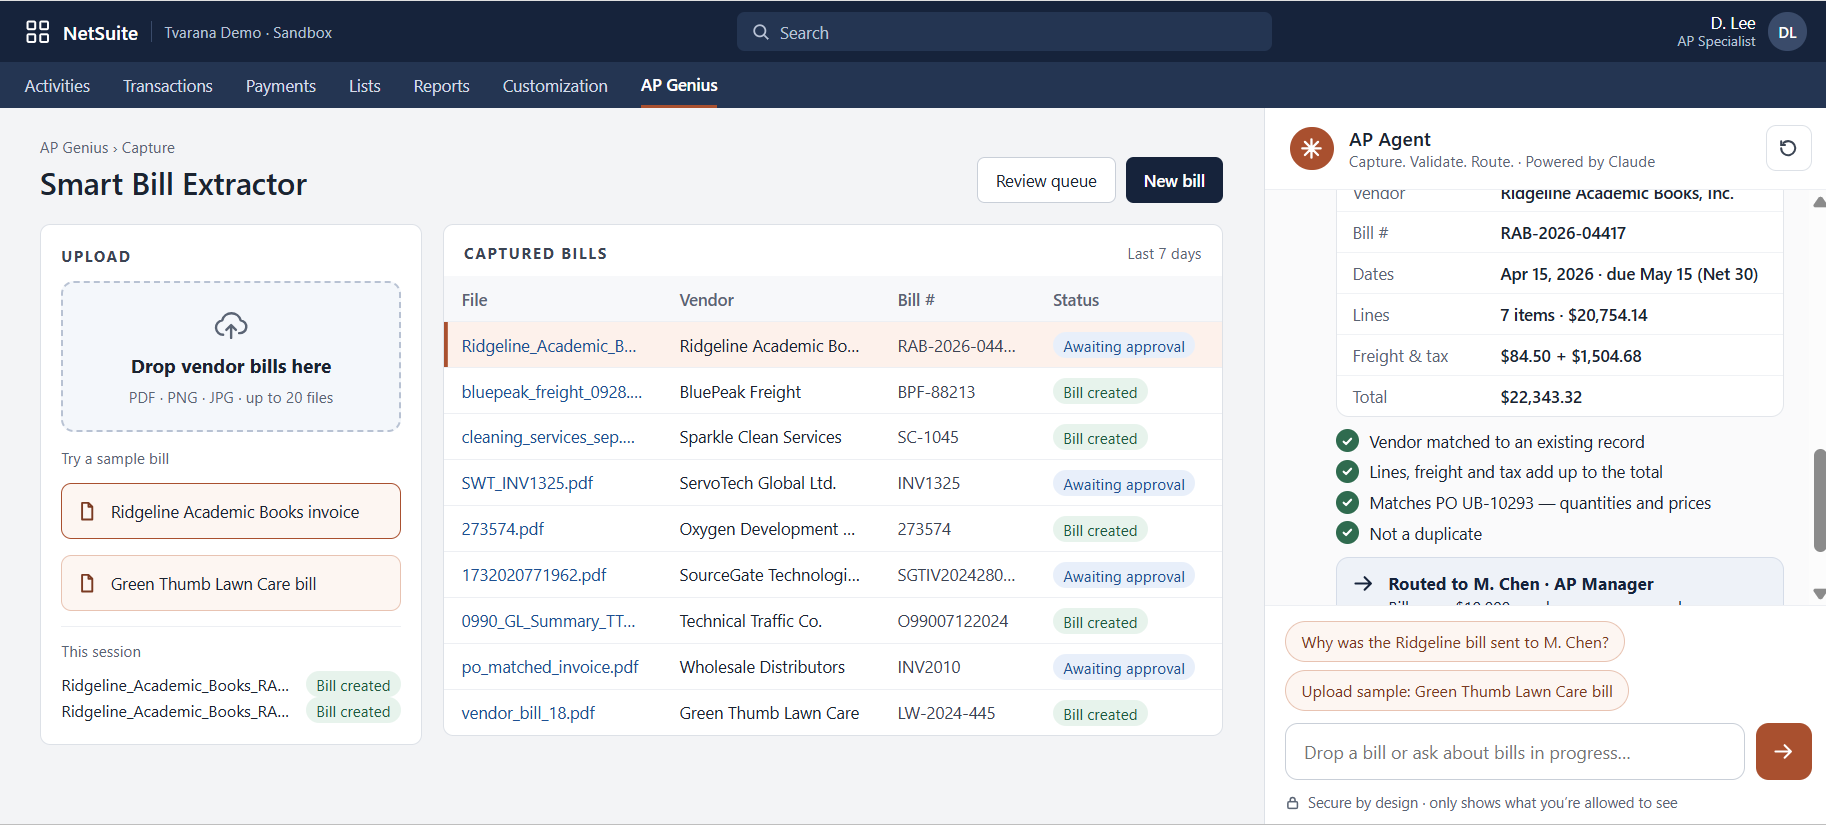Open the Customization menu
The height and width of the screenshot is (825, 1826).
coord(555,86)
